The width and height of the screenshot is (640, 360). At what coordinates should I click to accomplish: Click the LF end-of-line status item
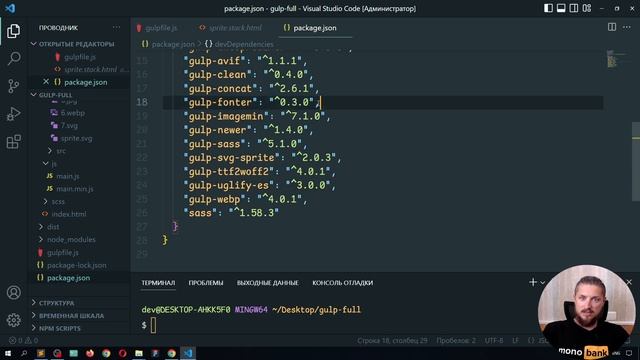click(516, 340)
